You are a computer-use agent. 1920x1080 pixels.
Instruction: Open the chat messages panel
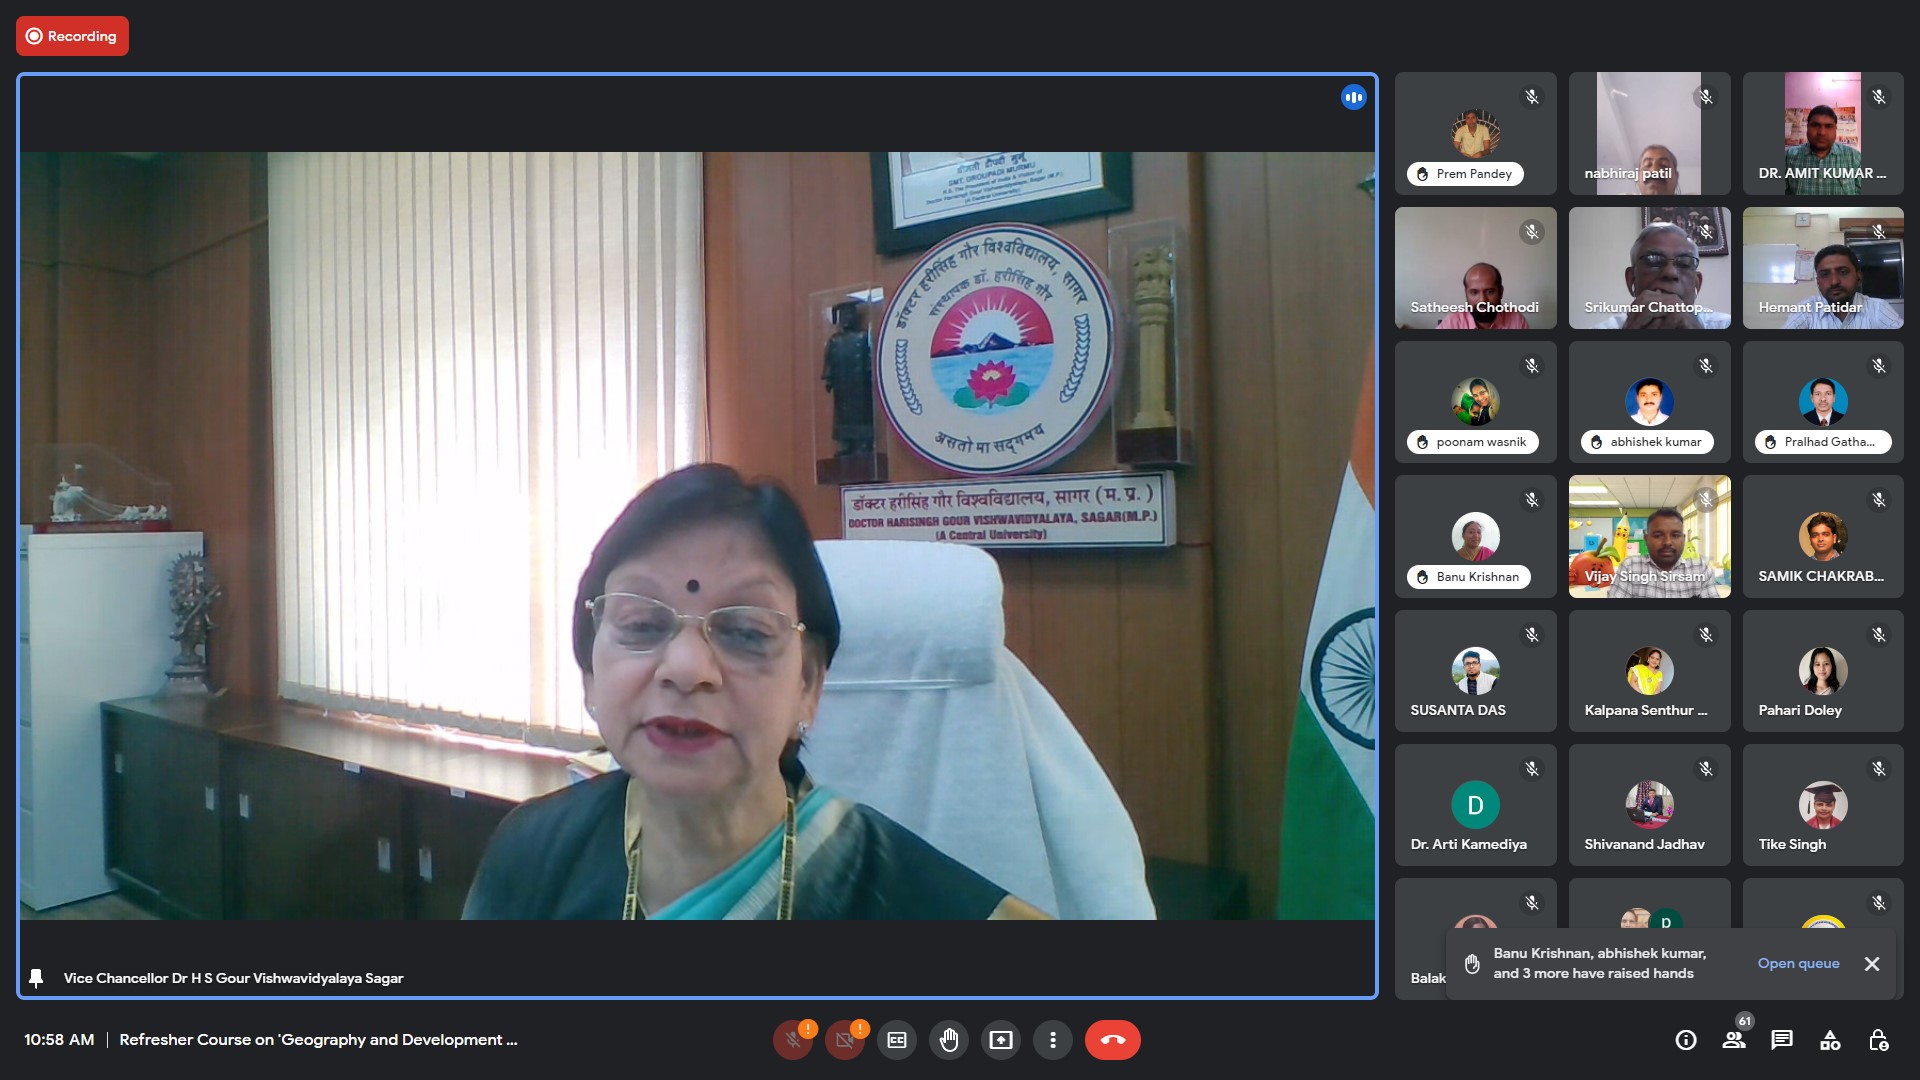[1782, 1040]
